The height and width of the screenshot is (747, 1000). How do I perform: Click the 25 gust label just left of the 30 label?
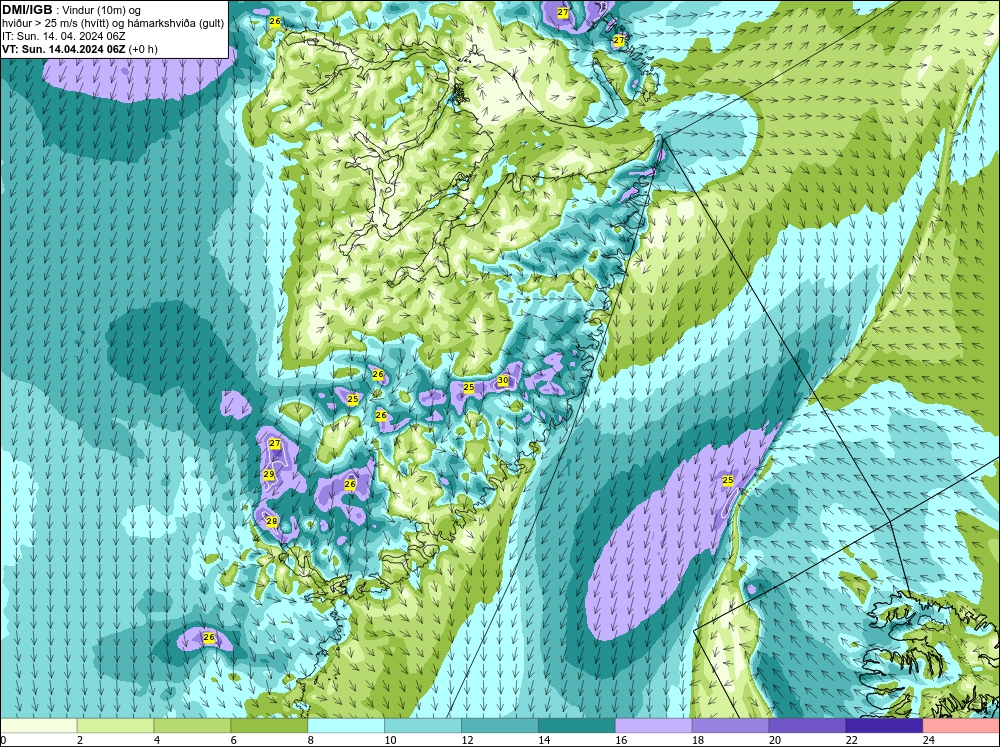click(x=469, y=387)
